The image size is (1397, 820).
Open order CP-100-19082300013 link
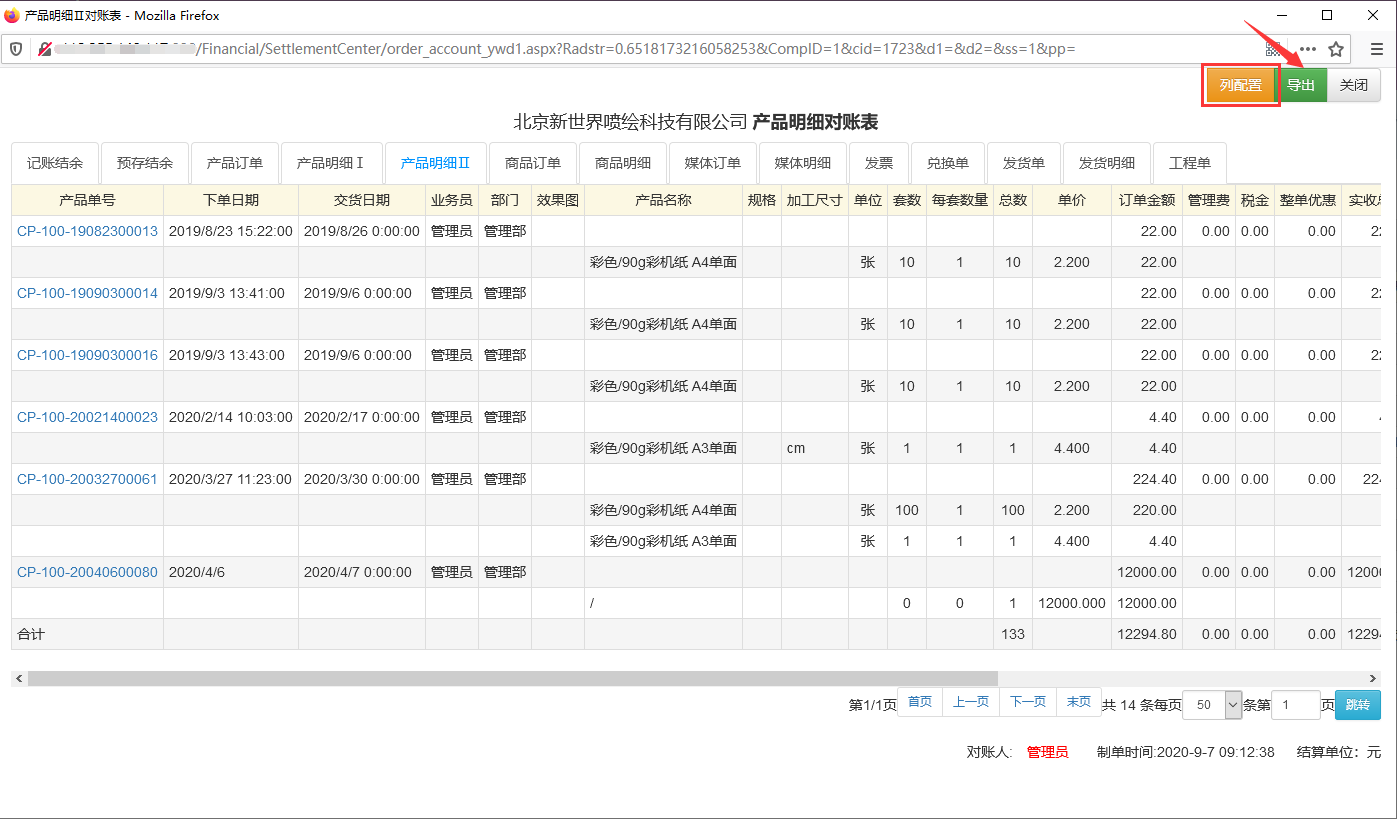click(87, 231)
